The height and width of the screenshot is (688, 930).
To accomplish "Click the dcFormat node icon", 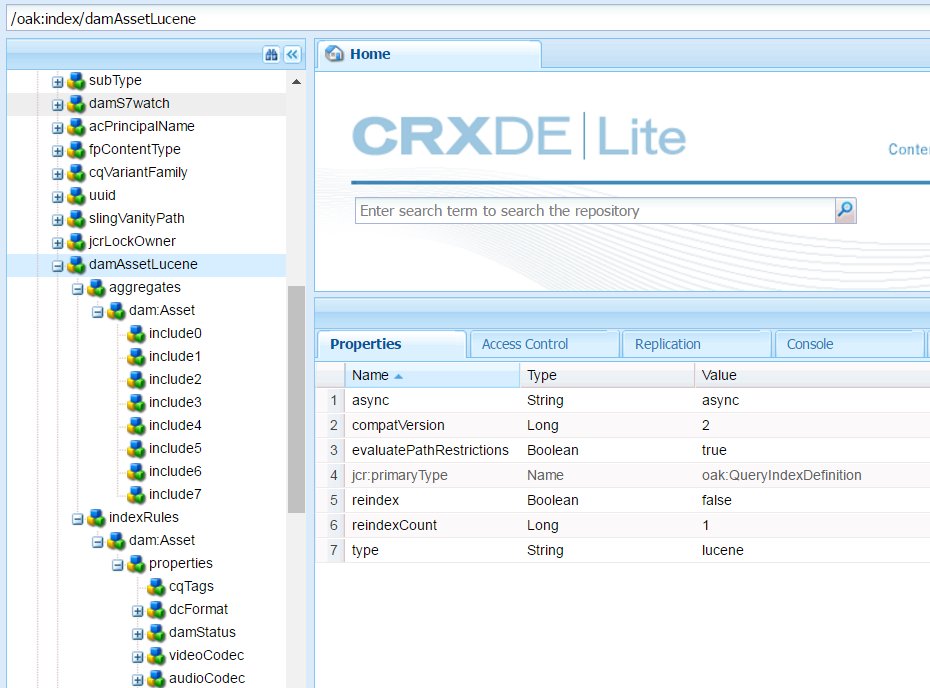I will (x=157, y=610).
